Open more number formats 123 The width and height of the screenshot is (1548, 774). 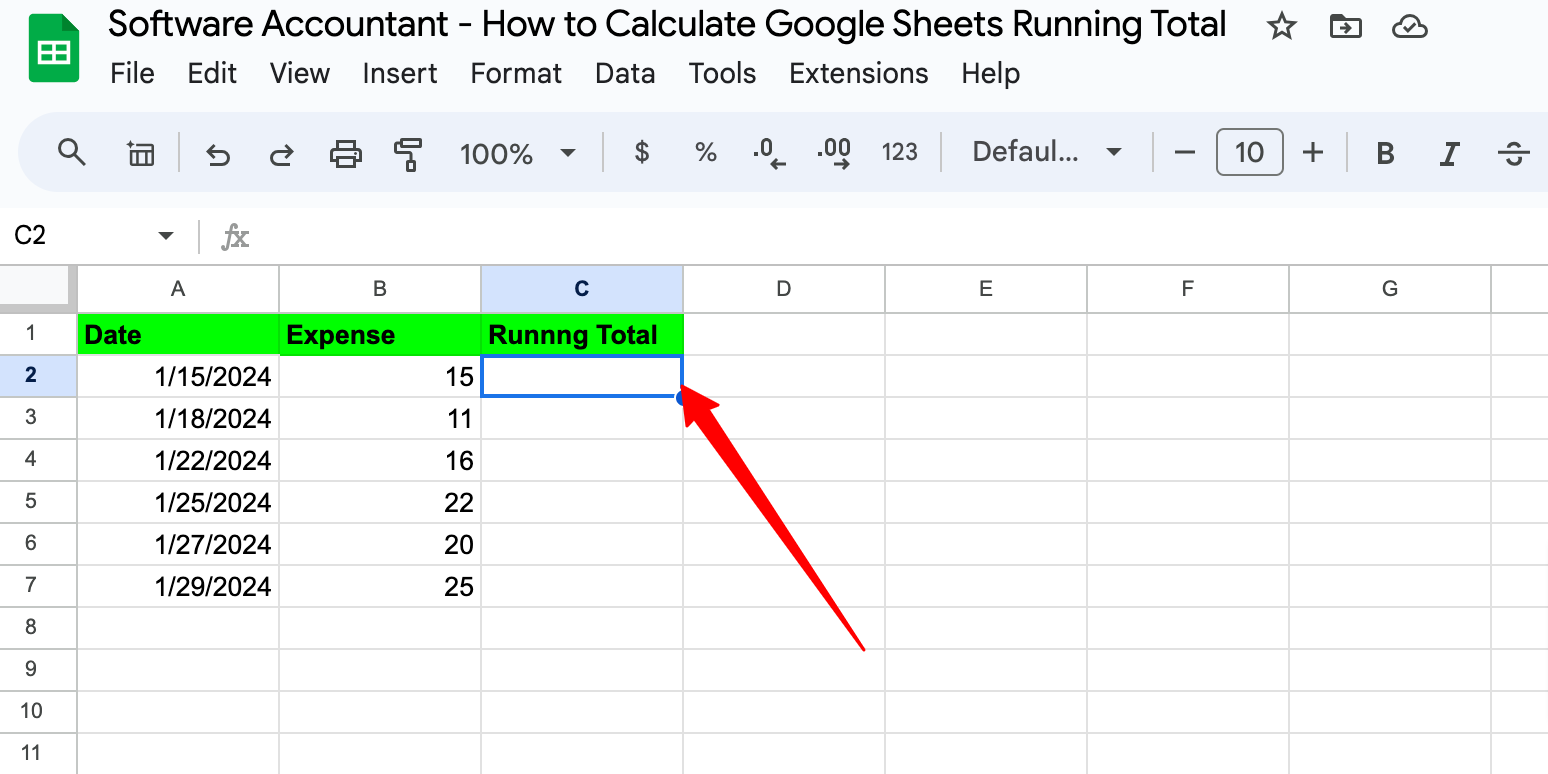click(900, 153)
